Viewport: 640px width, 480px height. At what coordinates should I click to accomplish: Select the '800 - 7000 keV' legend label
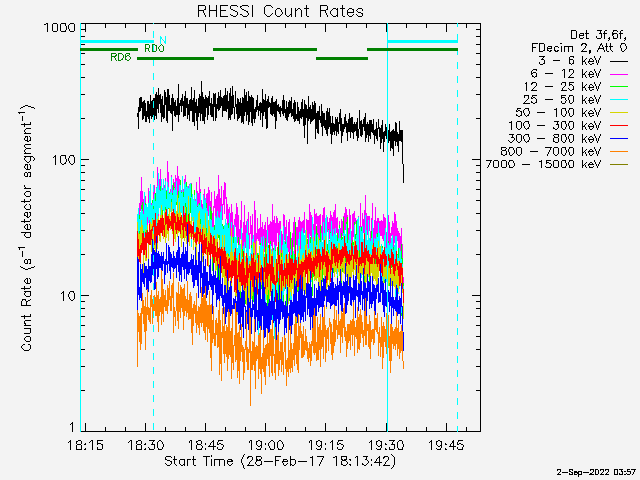551,151
